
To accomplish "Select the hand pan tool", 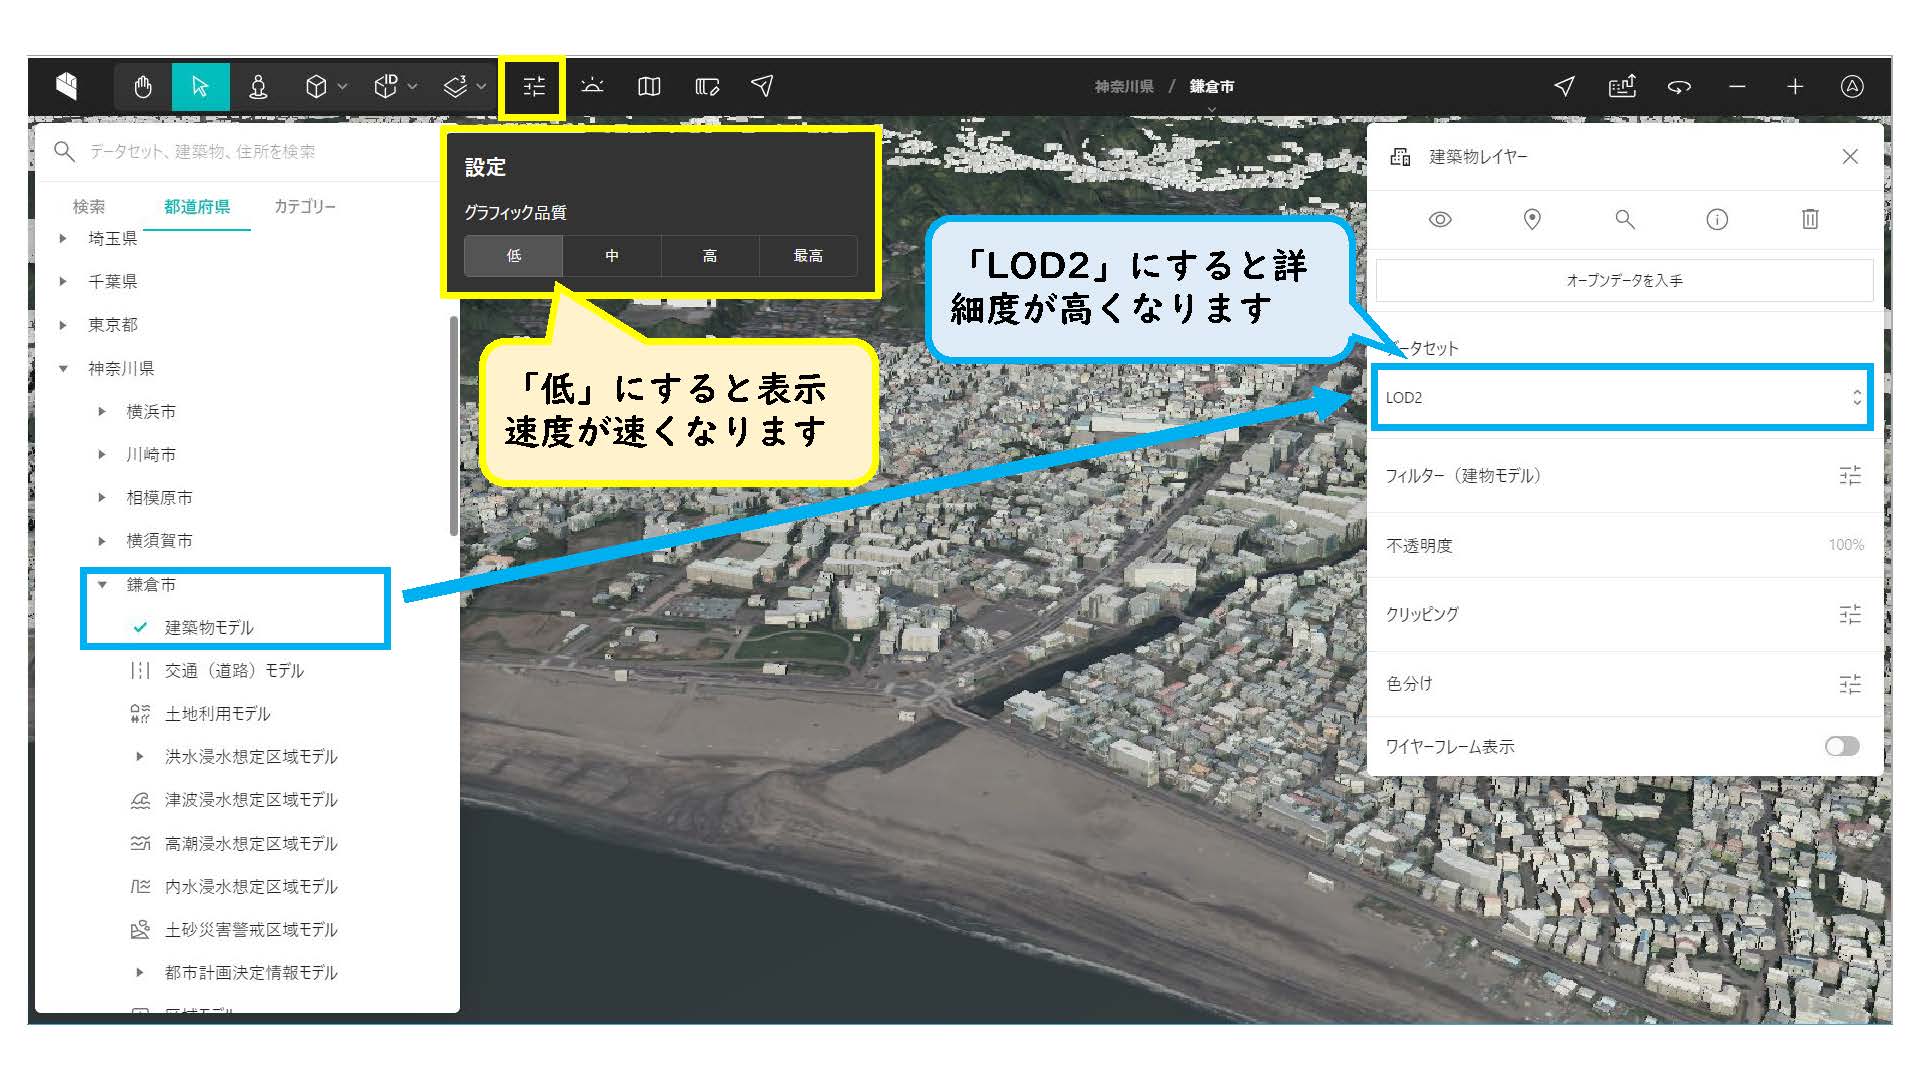I will pos(143,87).
